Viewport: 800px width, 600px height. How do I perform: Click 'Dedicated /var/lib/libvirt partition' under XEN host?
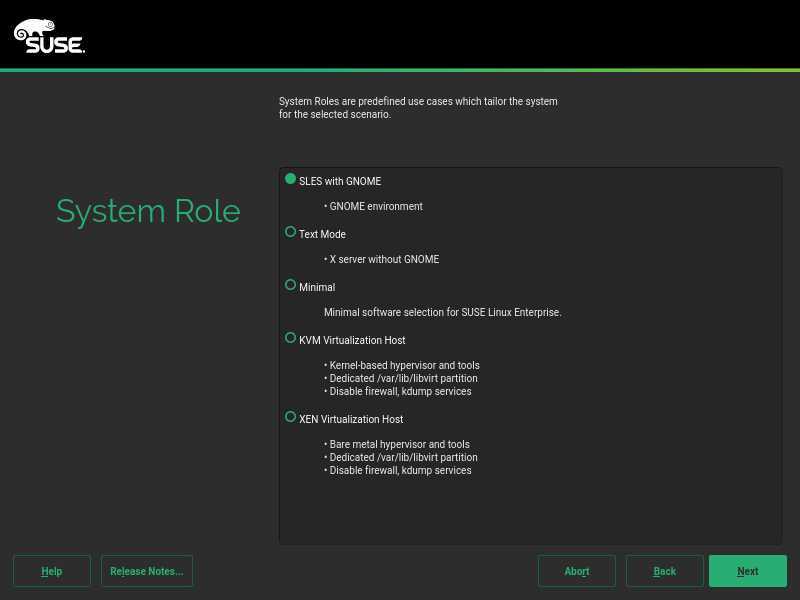tap(404, 458)
